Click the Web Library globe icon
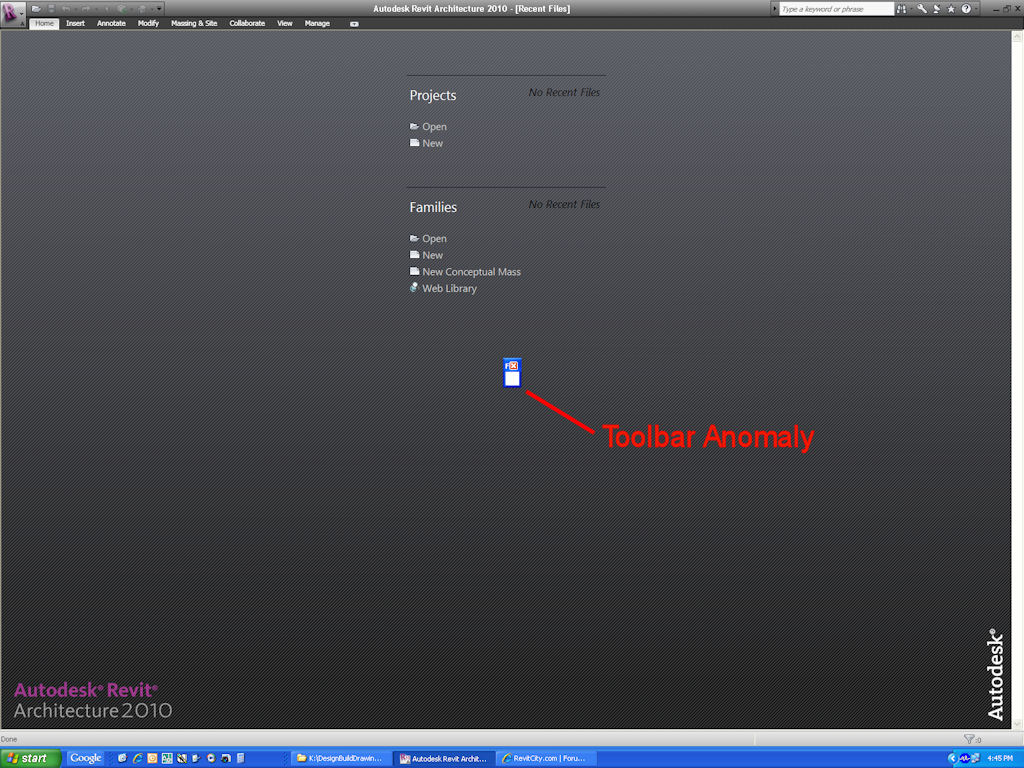Viewport: 1024px width, 768px height. coord(414,287)
